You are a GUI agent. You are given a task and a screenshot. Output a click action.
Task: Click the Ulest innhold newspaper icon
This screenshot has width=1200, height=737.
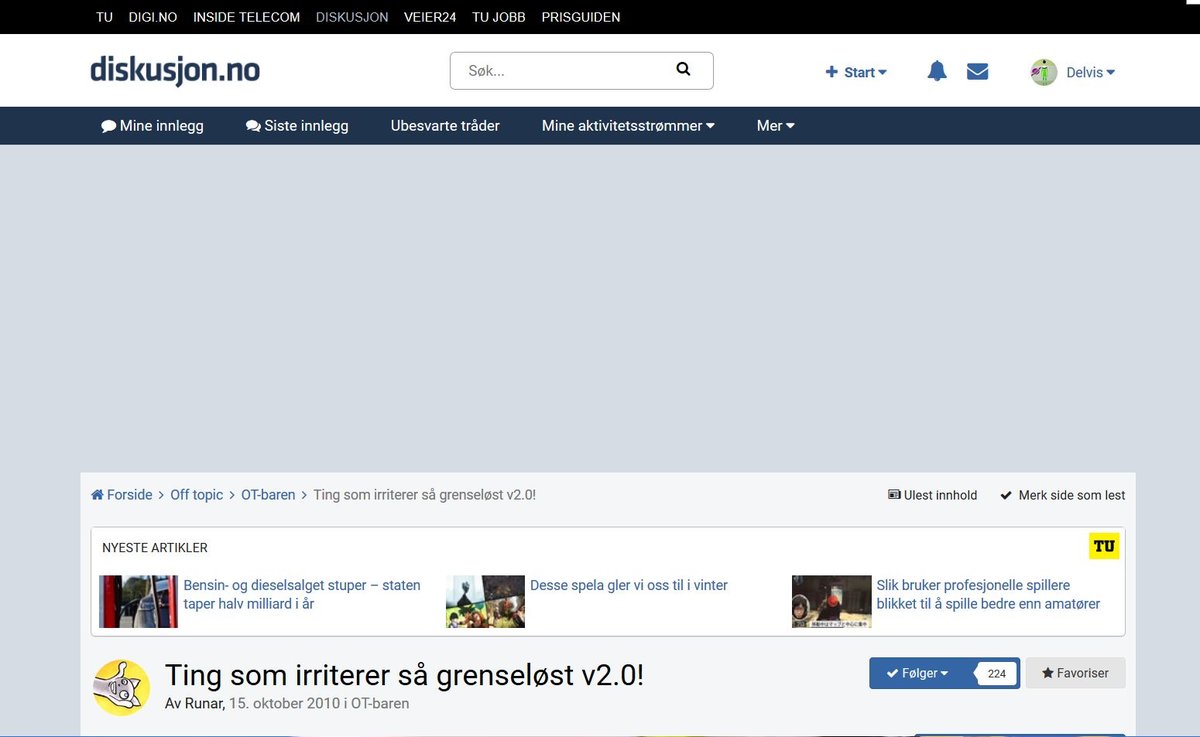[x=894, y=495]
